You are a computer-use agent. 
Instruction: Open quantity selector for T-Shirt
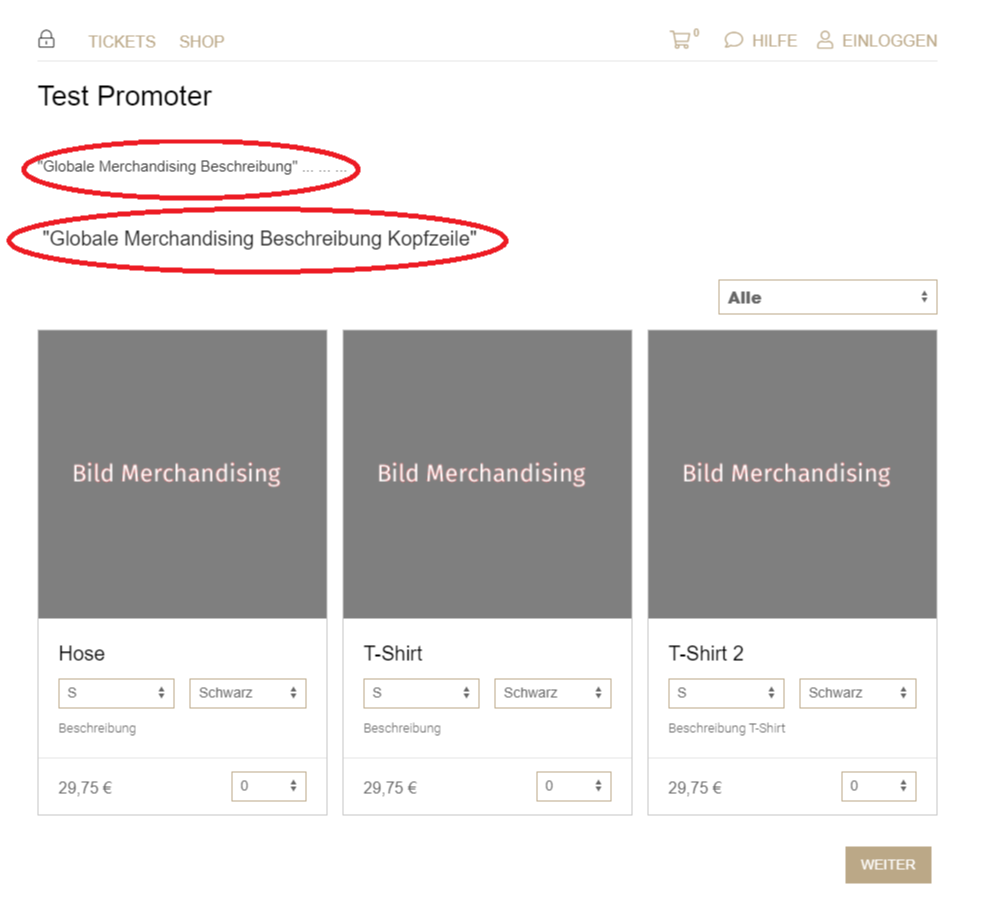coord(573,786)
